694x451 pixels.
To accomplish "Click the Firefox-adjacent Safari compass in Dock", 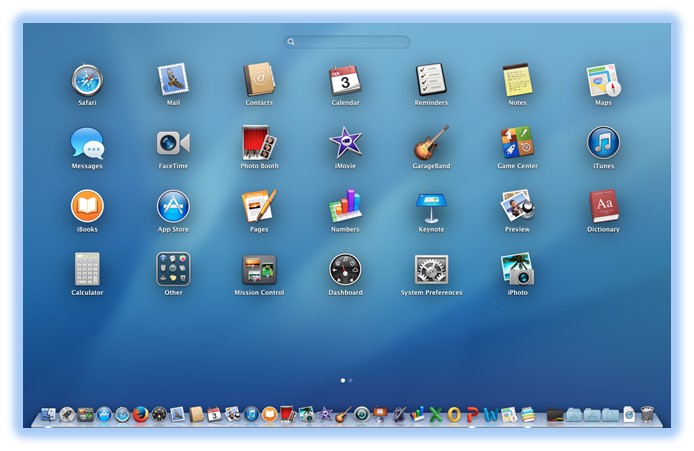I will 122,415.
